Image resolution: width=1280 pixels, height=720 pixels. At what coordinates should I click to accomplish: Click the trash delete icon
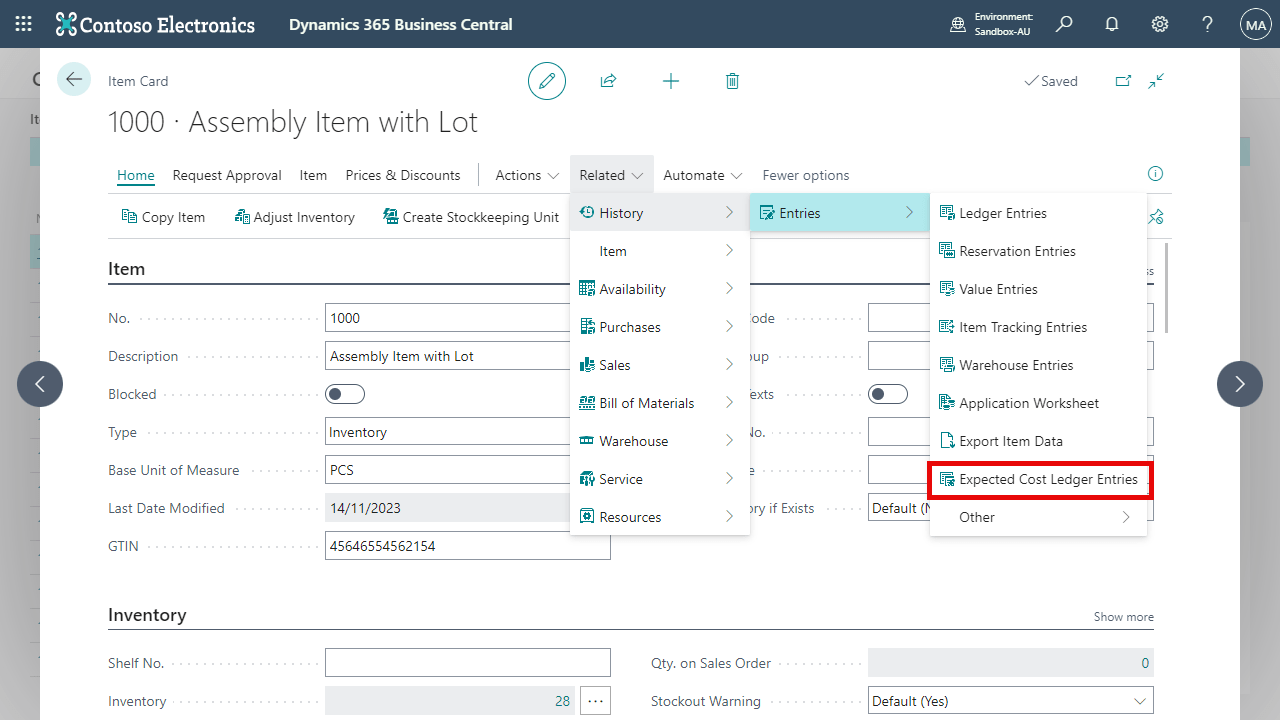732,81
